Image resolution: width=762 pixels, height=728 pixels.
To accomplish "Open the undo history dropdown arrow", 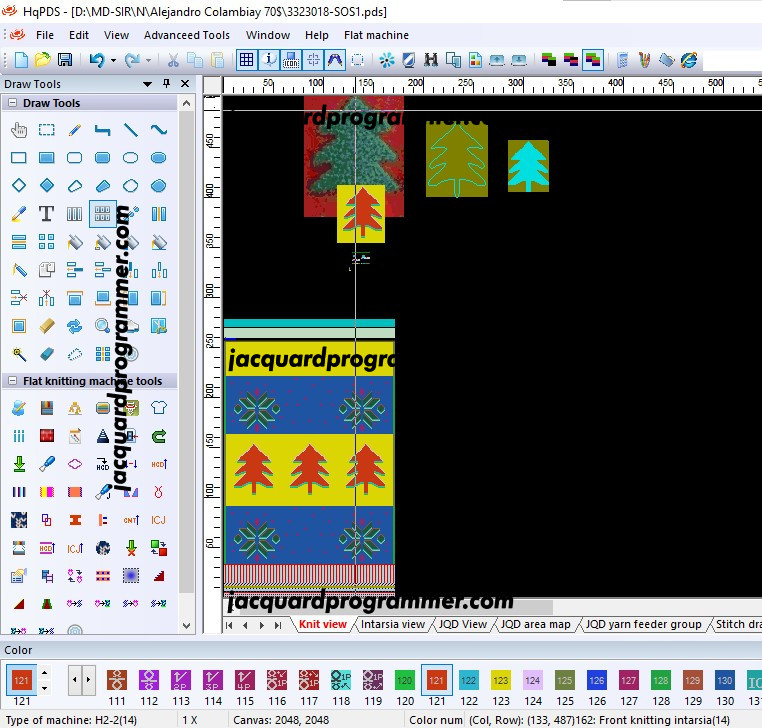I will tap(113, 61).
